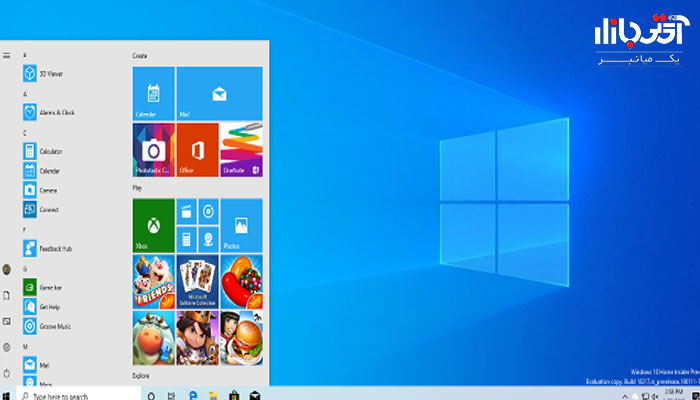Click the 'M' letter header
Viewport: 700px width, 400px height.
pos(25,346)
